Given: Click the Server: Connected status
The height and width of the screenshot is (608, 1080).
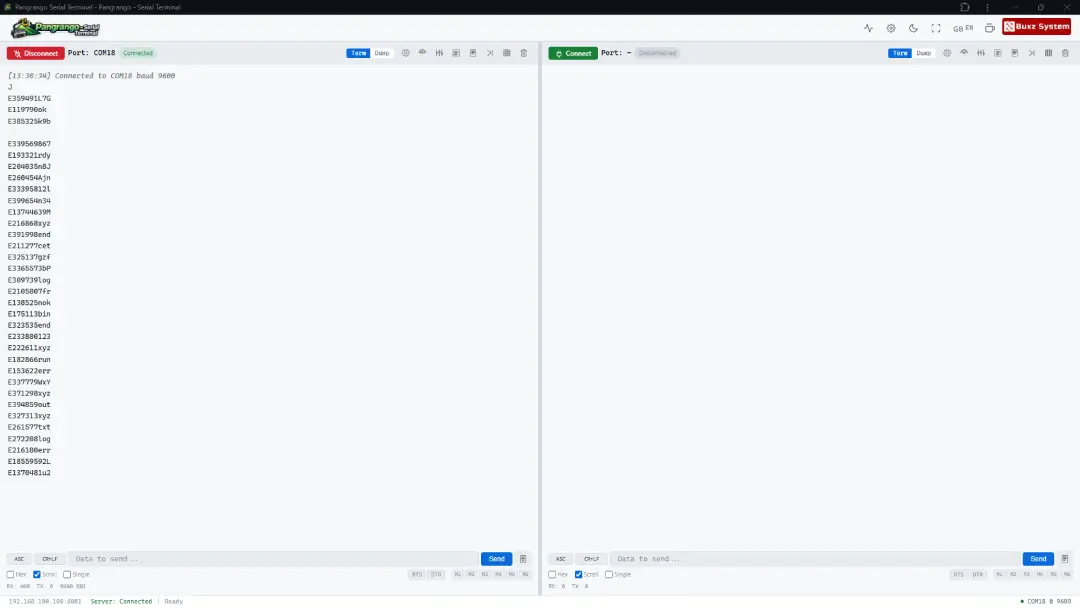Looking at the screenshot, I should (x=121, y=601).
